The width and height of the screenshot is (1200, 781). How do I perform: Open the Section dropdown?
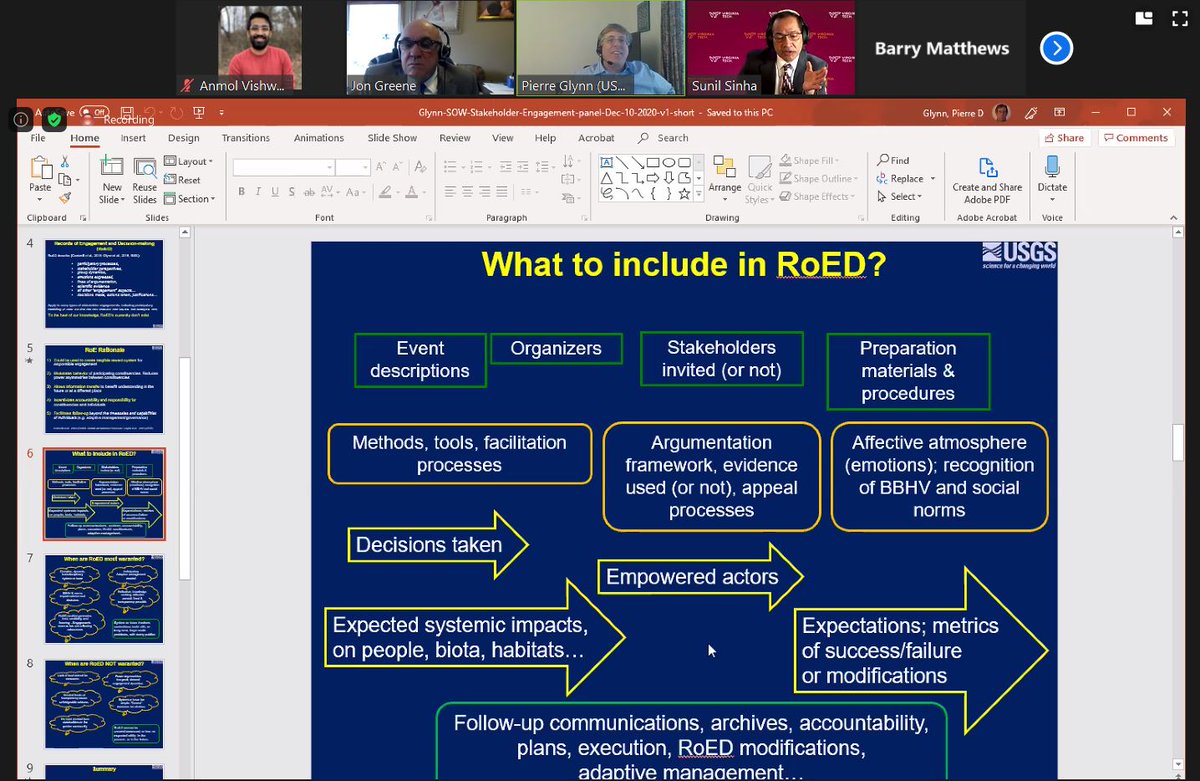188,198
